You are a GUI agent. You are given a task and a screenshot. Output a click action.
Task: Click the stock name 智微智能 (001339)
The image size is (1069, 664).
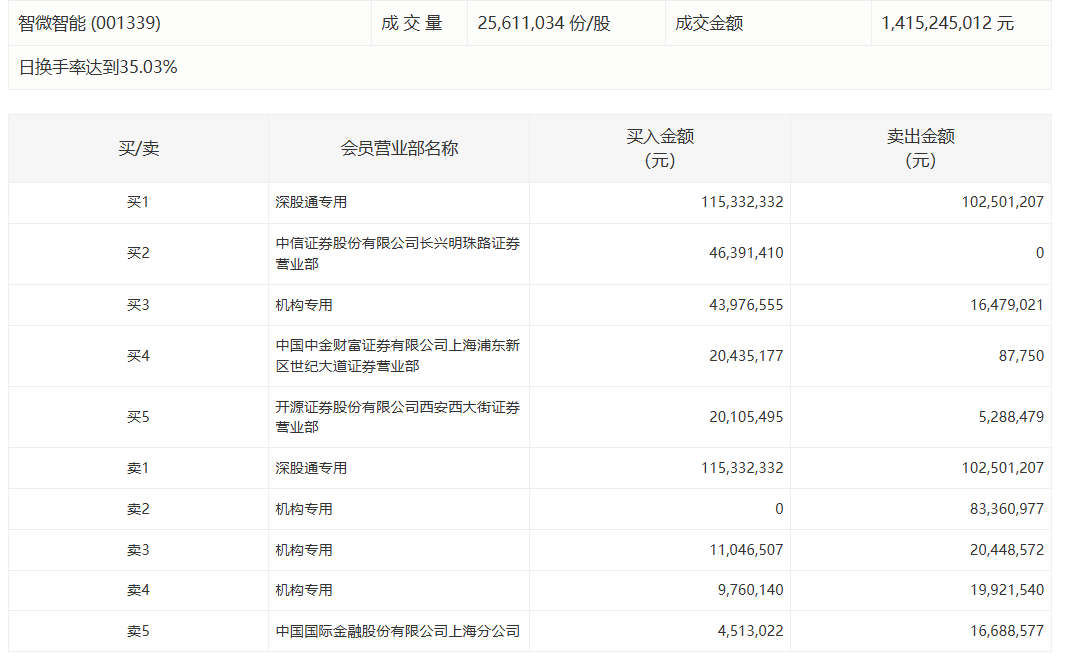(90, 23)
